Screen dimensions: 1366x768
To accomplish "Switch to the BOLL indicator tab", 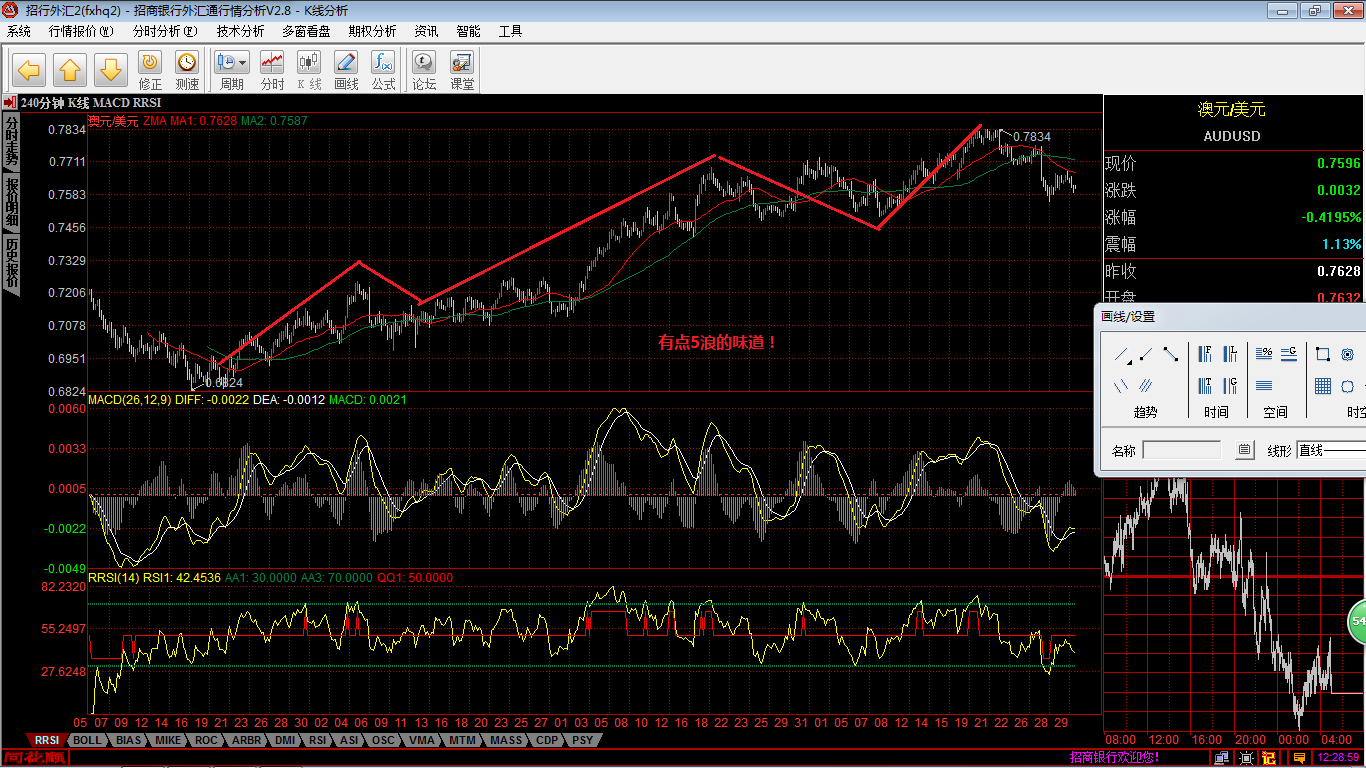I will (x=88, y=741).
